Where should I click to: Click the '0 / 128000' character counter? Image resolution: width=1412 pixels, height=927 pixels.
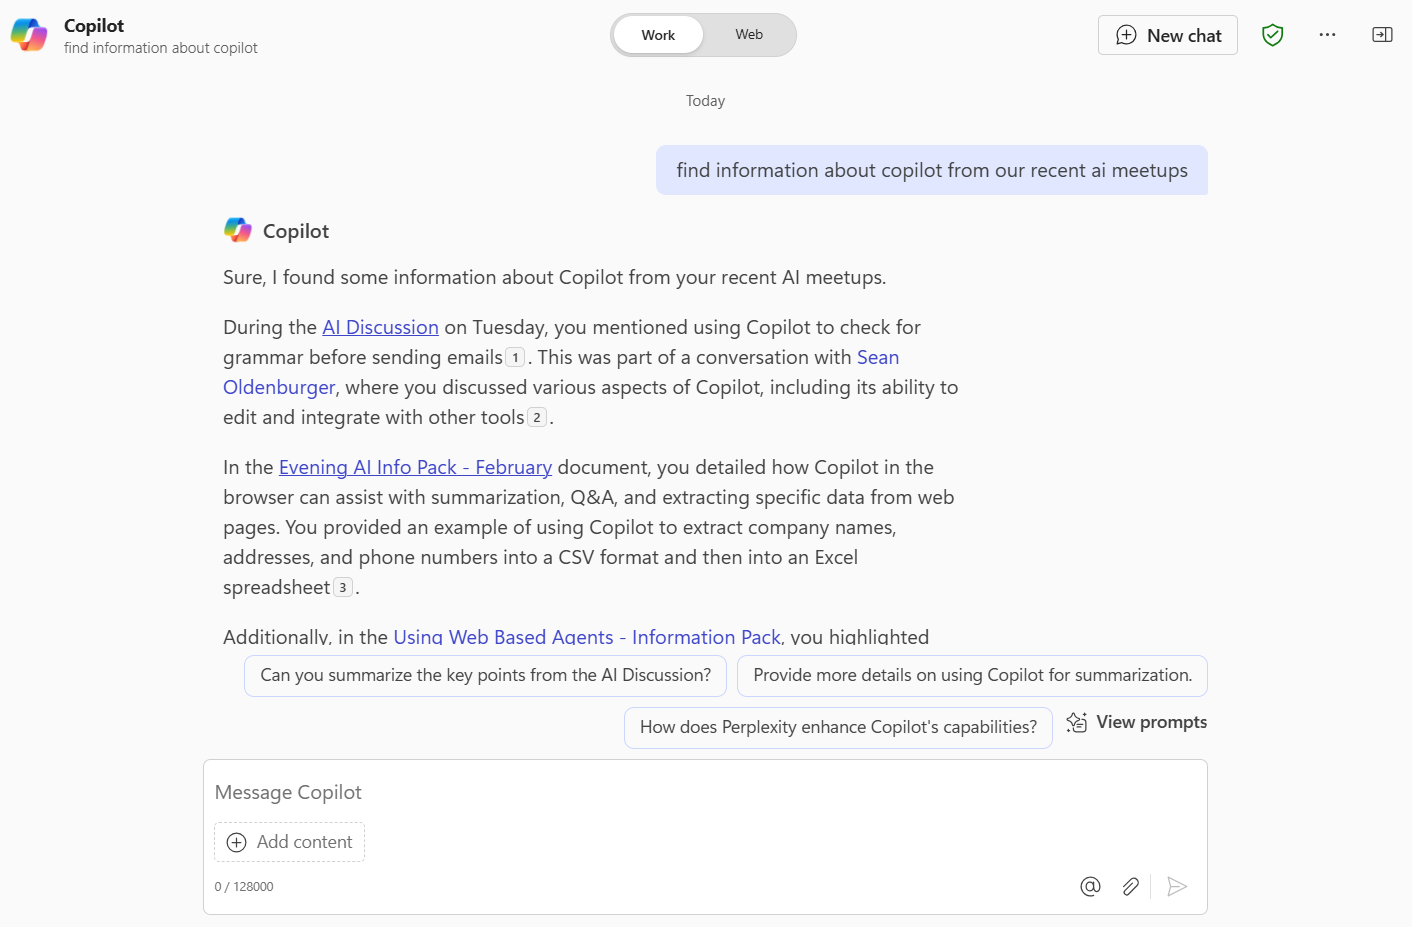point(244,887)
